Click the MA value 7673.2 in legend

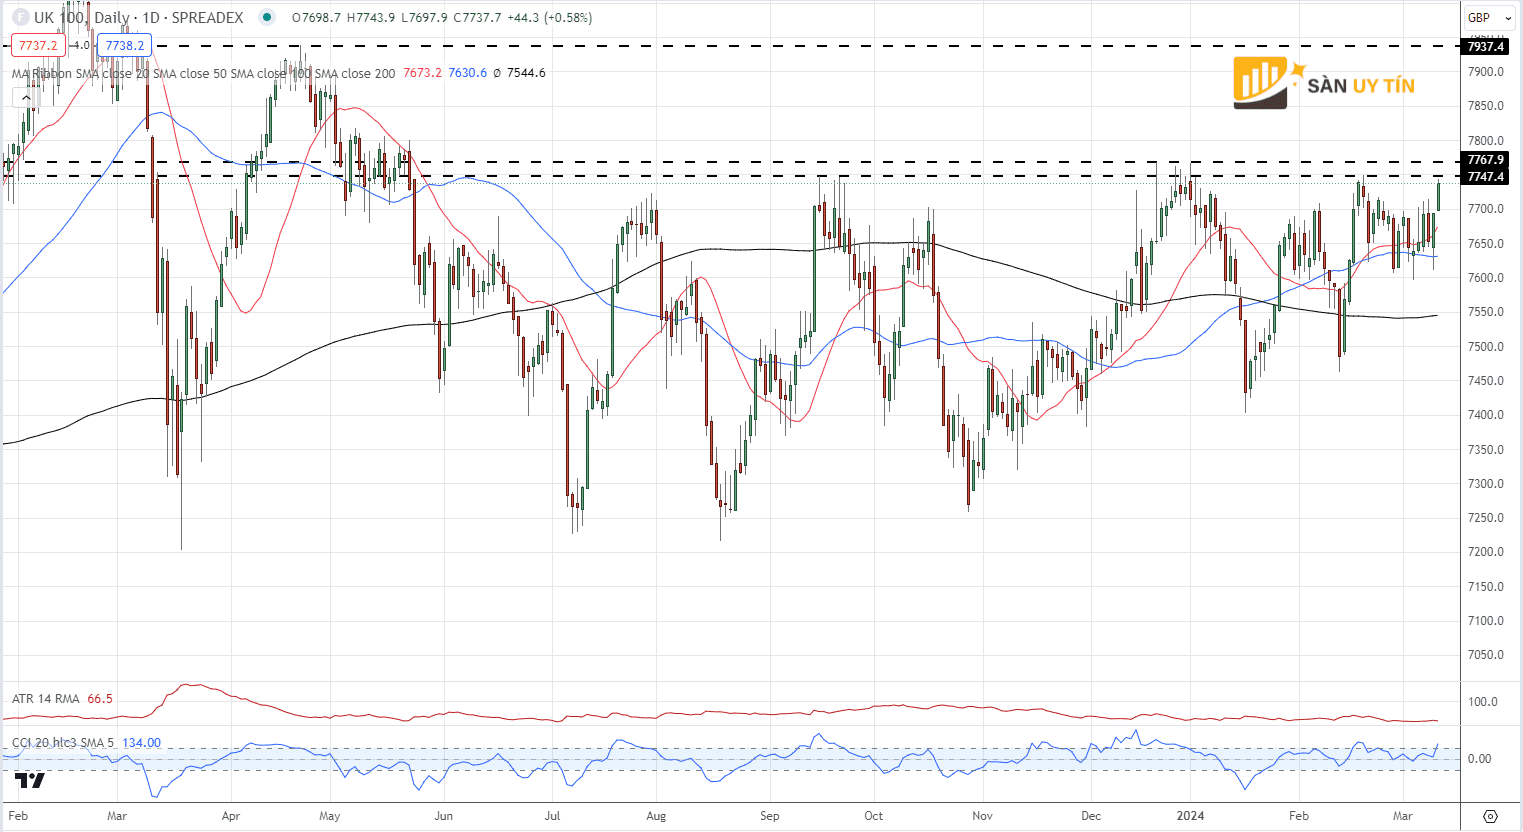click(x=422, y=73)
